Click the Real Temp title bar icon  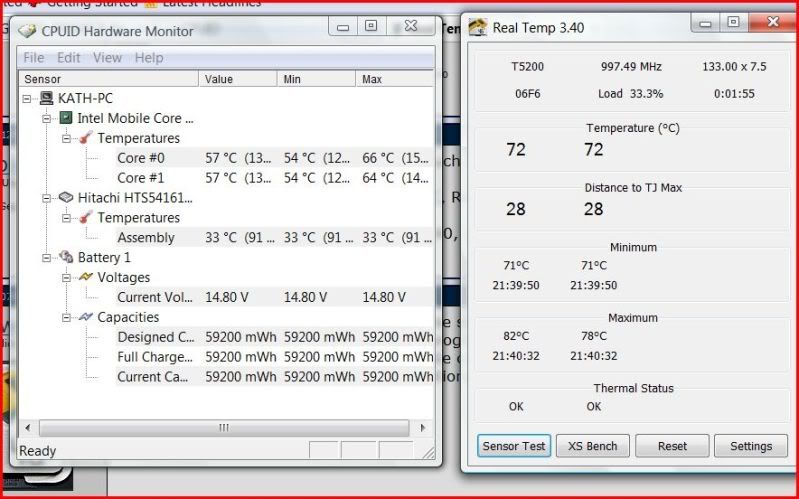pyautogui.click(x=477, y=27)
